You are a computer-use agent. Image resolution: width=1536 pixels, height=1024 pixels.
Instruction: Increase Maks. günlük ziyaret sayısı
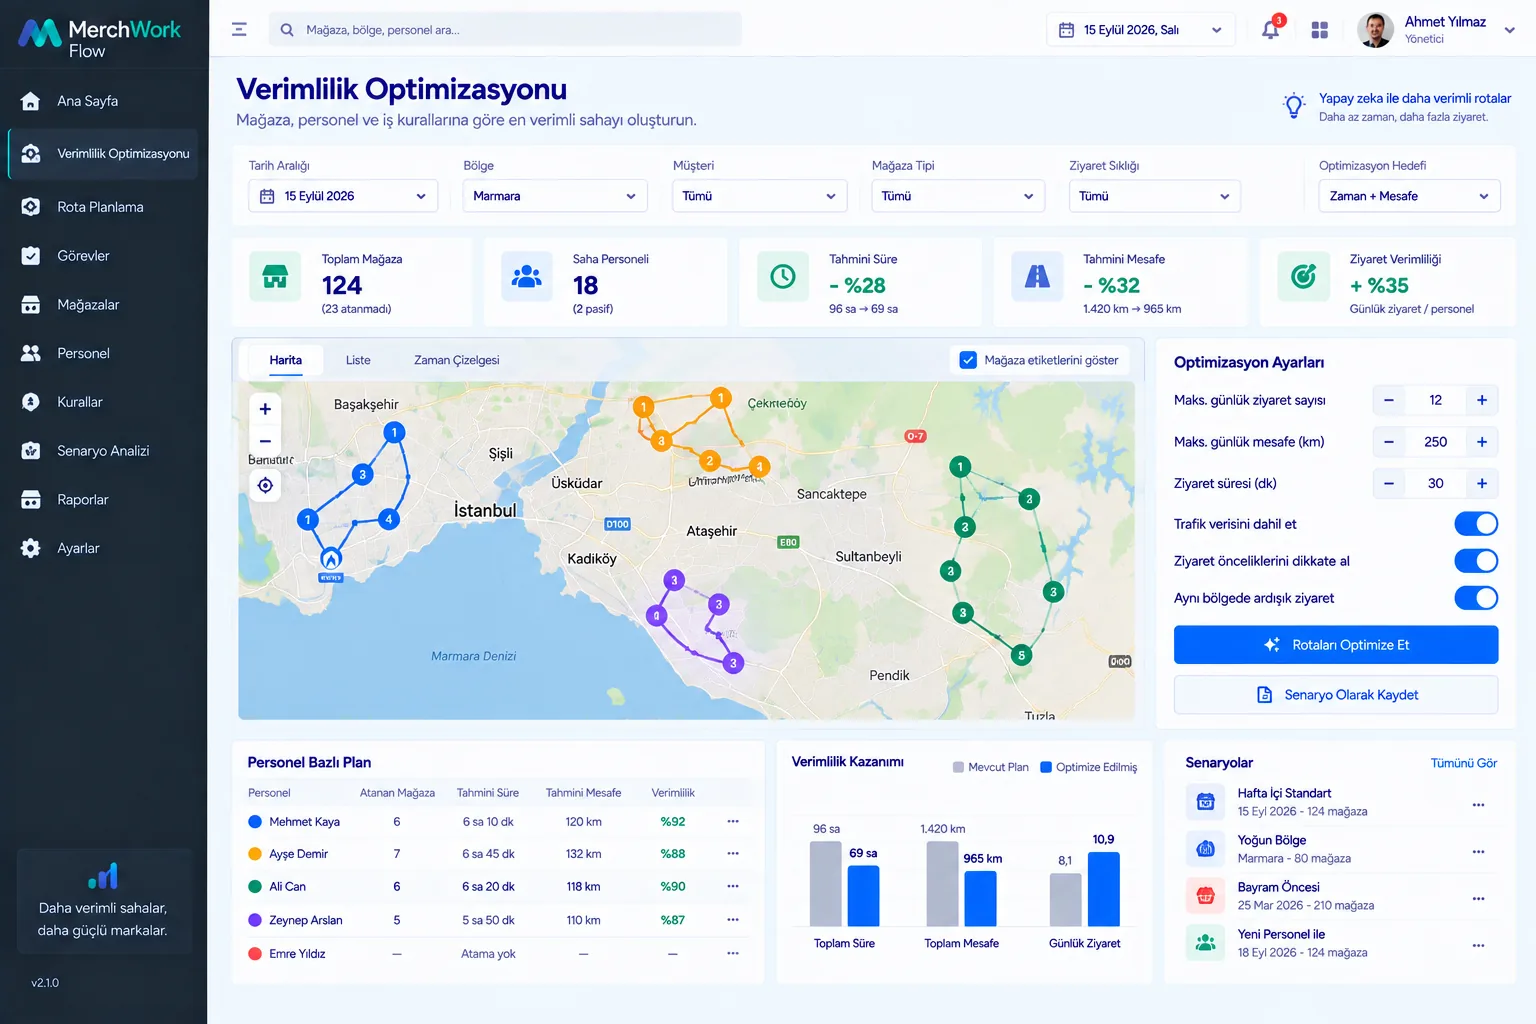(x=1482, y=400)
